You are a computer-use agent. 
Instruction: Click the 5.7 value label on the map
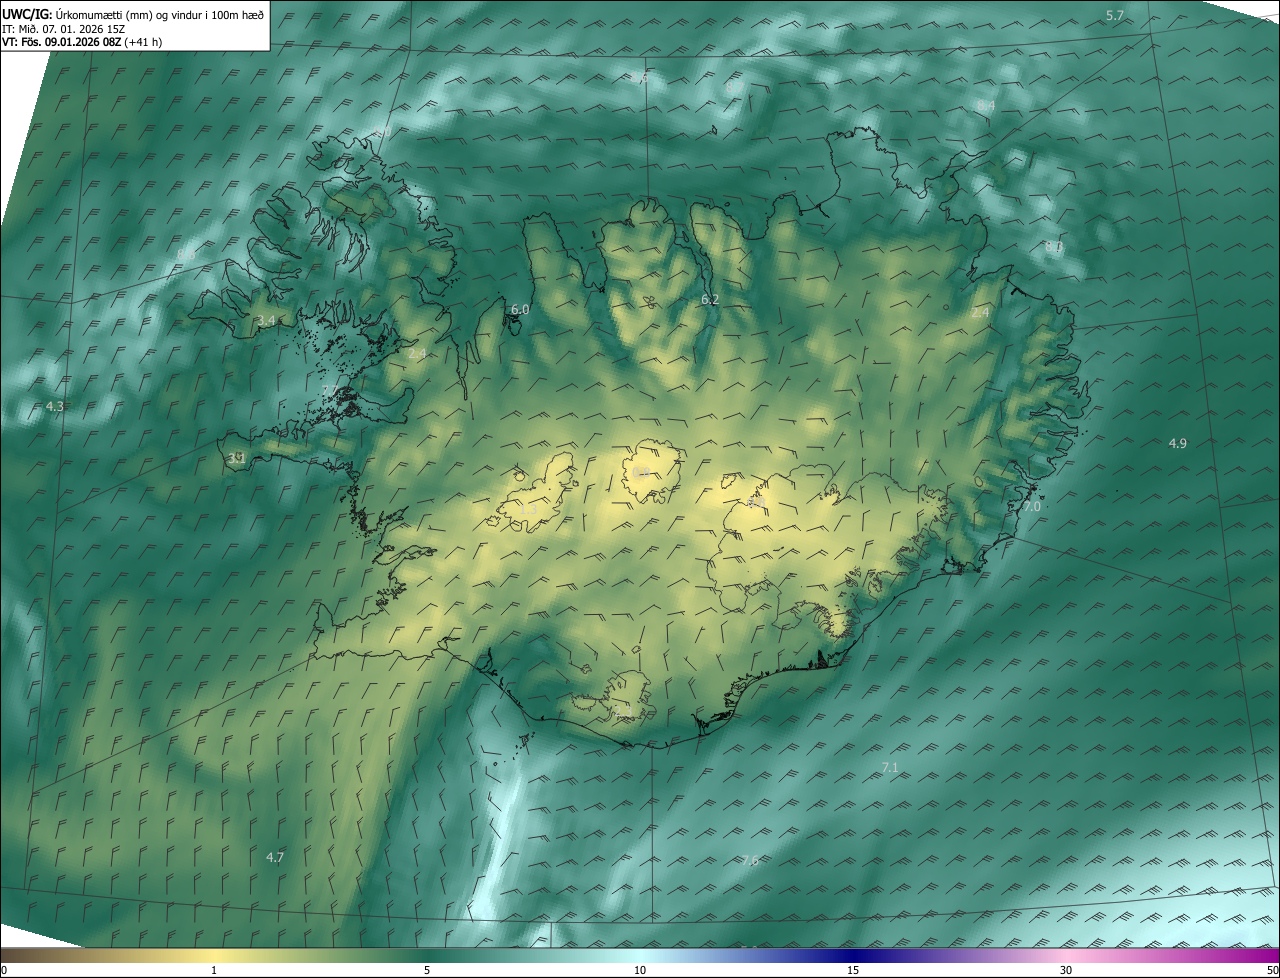pos(1115,15)
